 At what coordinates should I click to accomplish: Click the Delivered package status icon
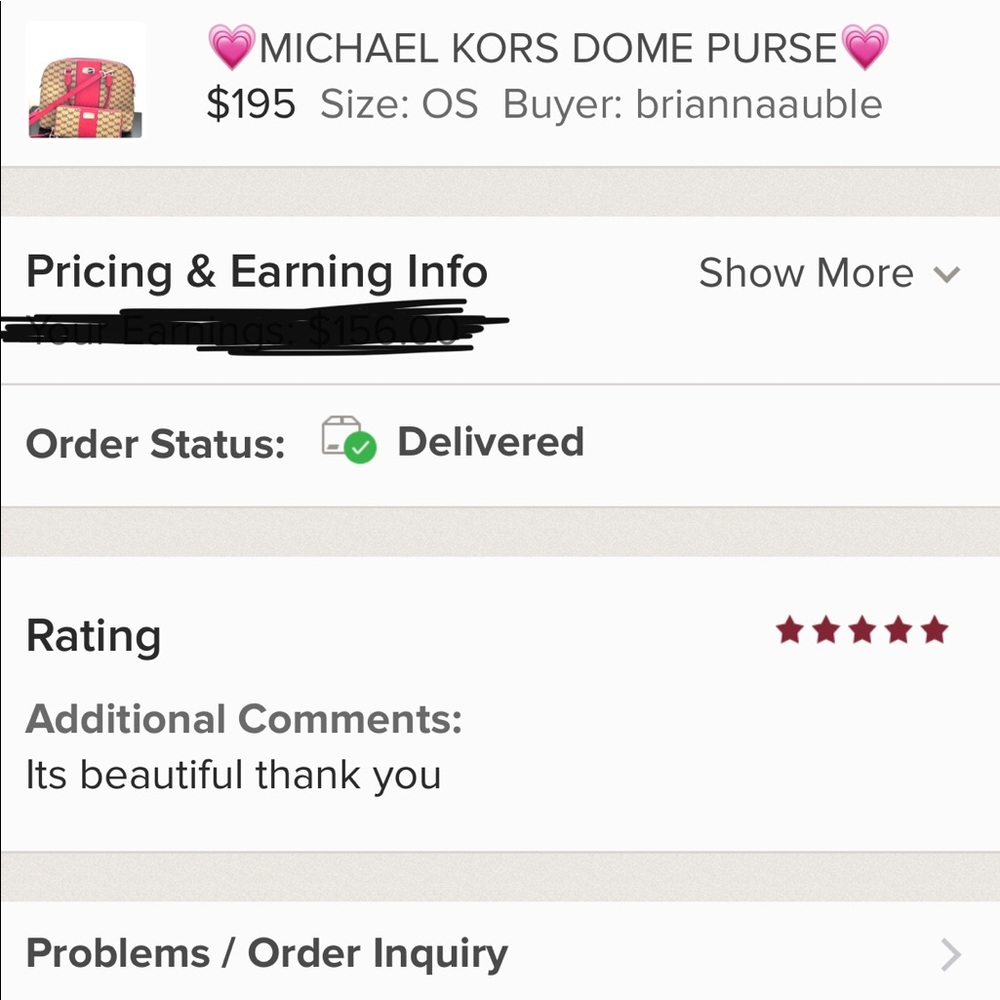point(350,442)
